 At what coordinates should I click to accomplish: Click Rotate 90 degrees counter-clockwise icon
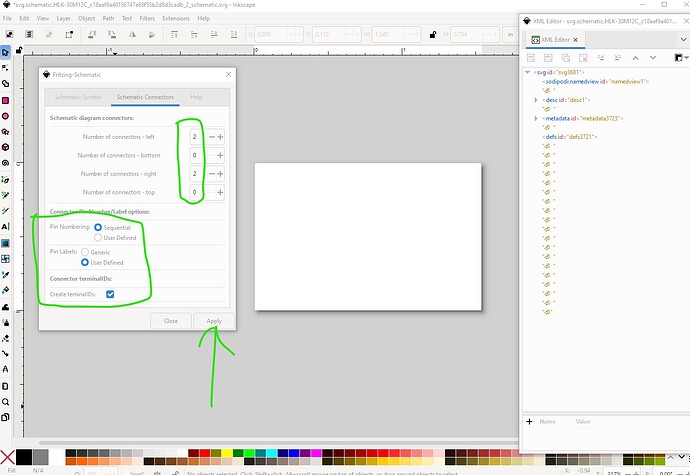(x=92, y=34)
